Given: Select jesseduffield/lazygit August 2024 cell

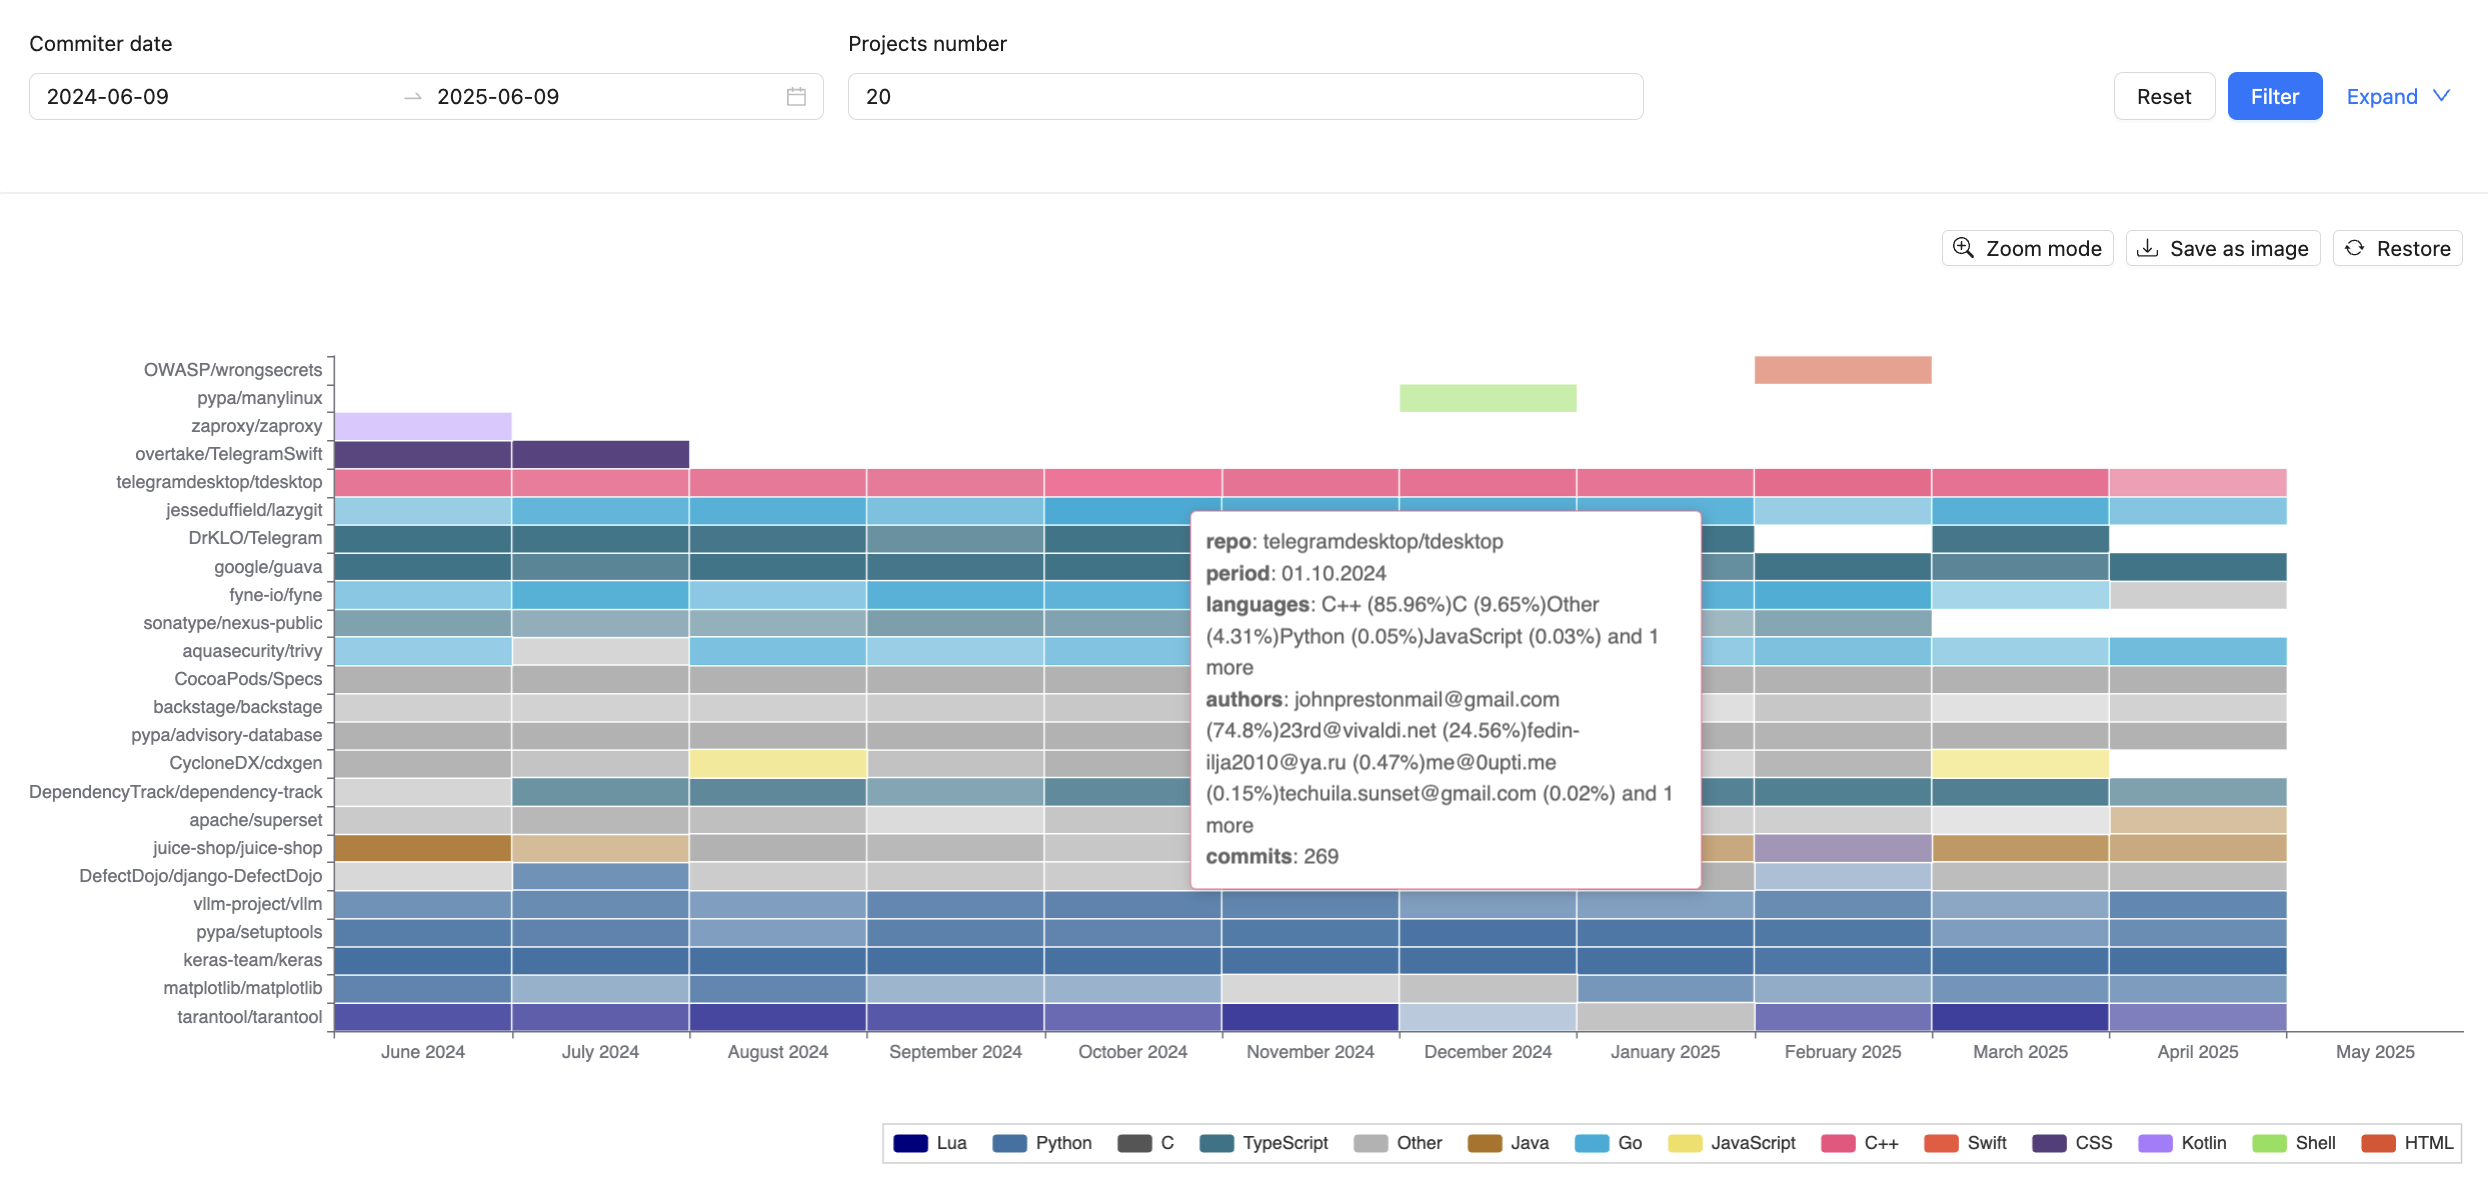Looking at the screenshot, I should coord(778,511).
